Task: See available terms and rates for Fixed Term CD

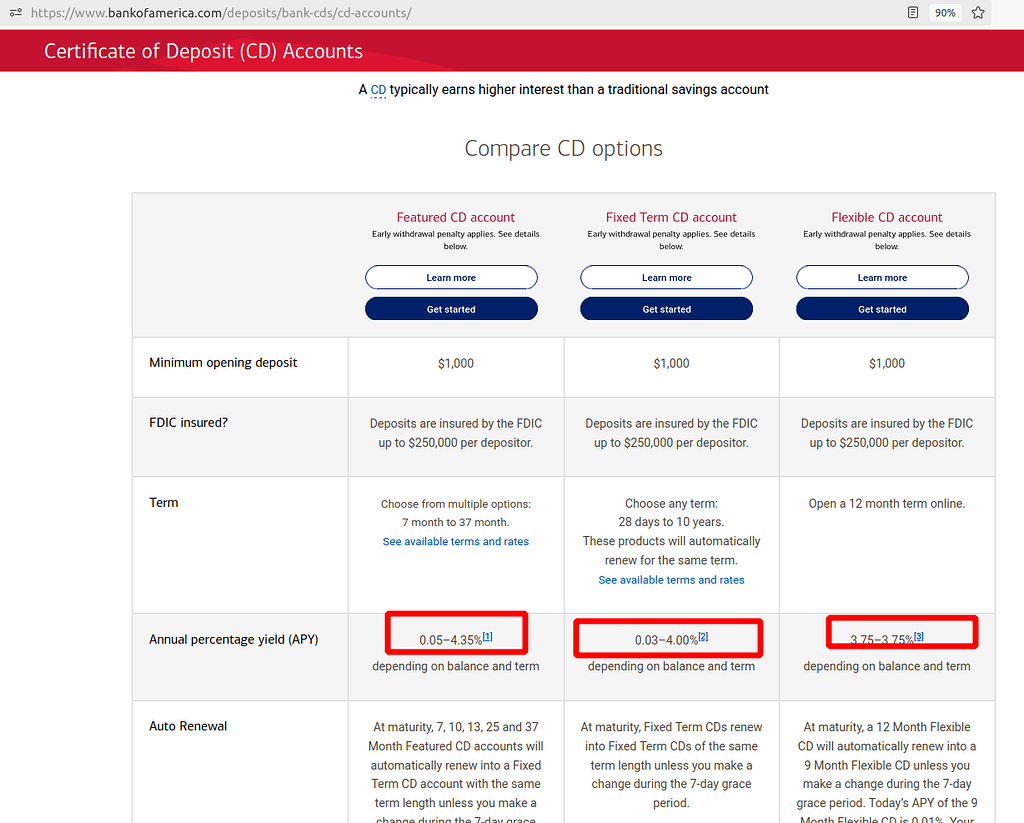Action: pyautogui.click(x=671, y=580)
